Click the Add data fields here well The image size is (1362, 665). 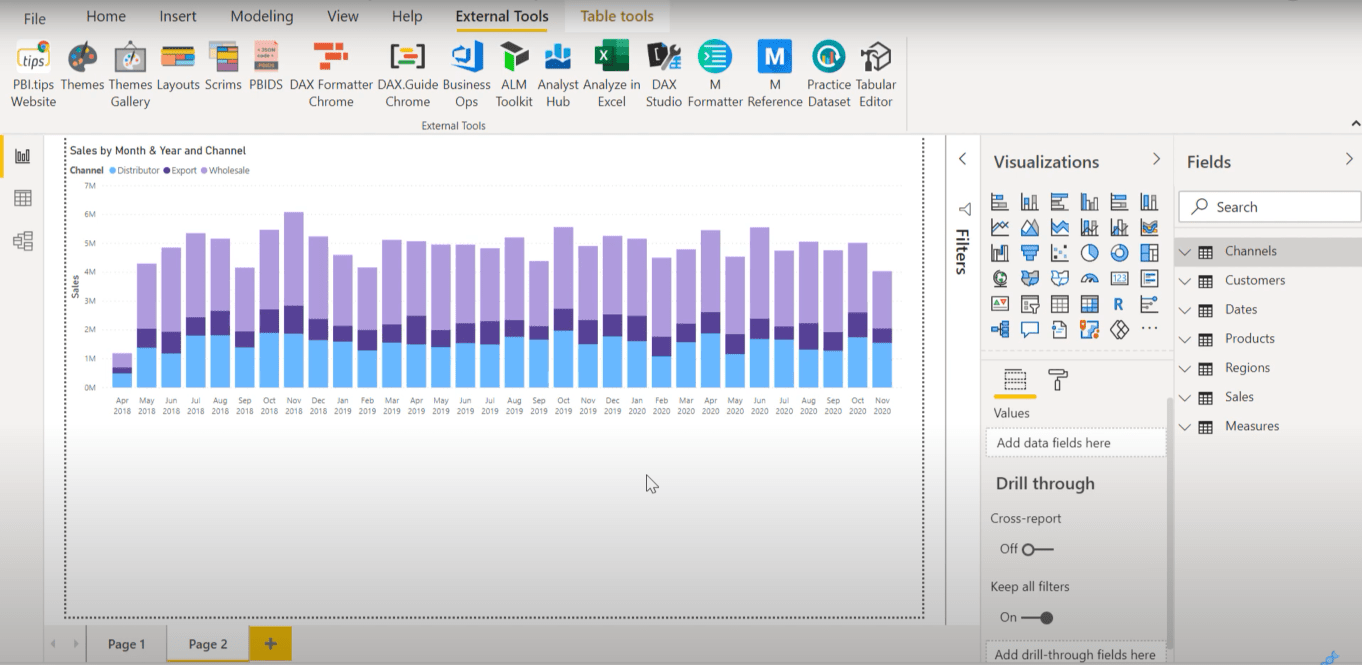click(x=1075, y=443)
